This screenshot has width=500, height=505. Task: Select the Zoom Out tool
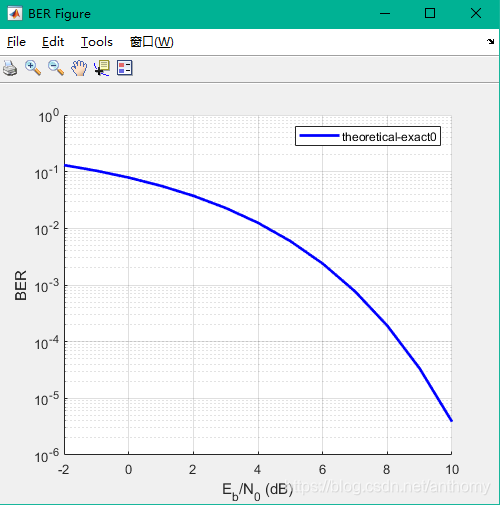pyautogui.click(x=56, y=68)
